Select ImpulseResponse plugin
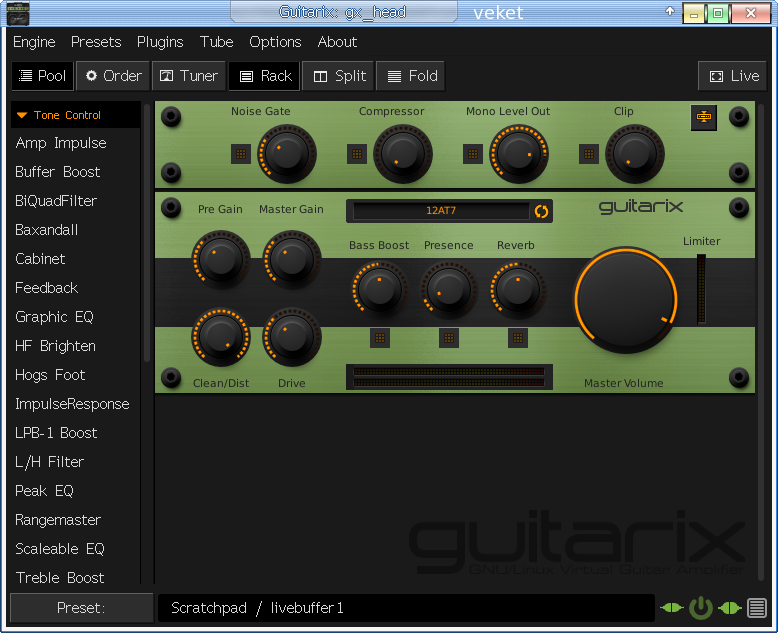The image size is (778, 633). (72, 404)
